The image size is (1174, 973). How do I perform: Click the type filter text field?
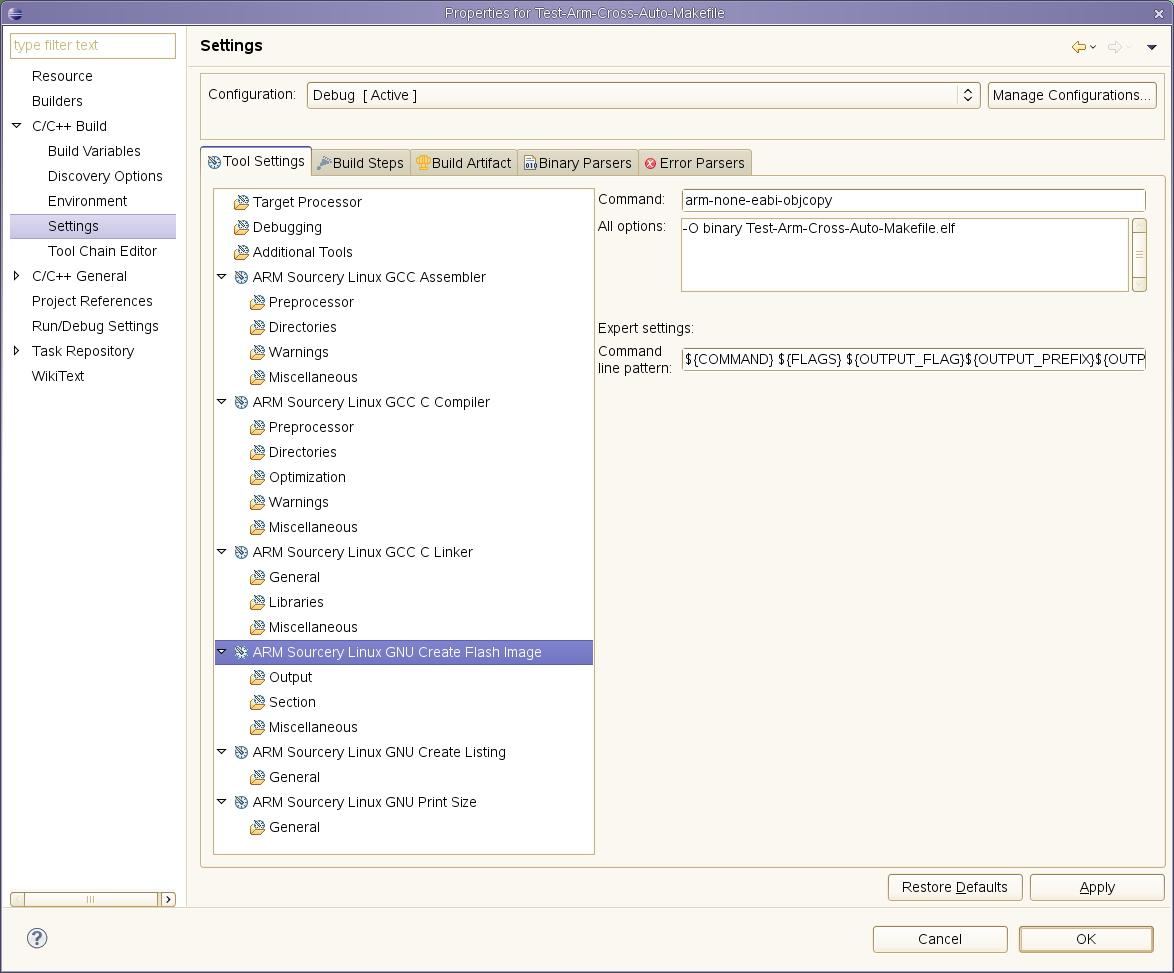pos(93,46)
